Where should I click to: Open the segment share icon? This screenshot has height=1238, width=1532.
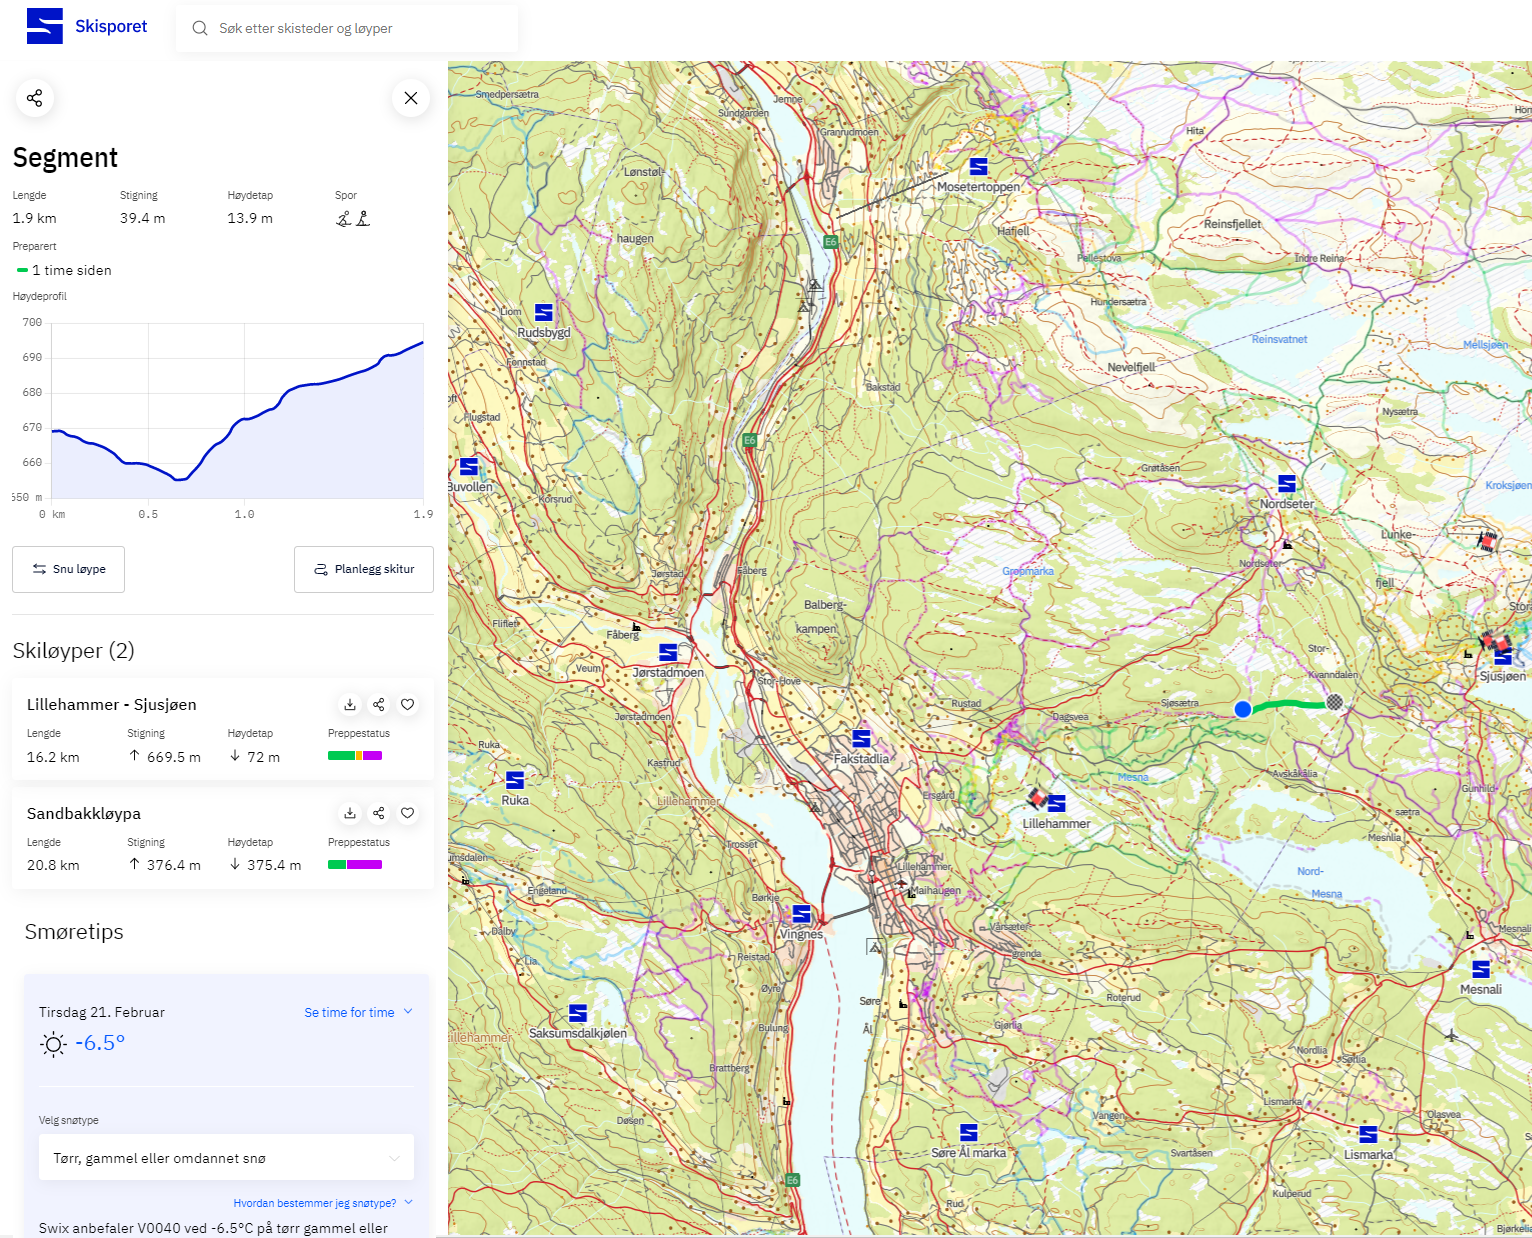34,98
